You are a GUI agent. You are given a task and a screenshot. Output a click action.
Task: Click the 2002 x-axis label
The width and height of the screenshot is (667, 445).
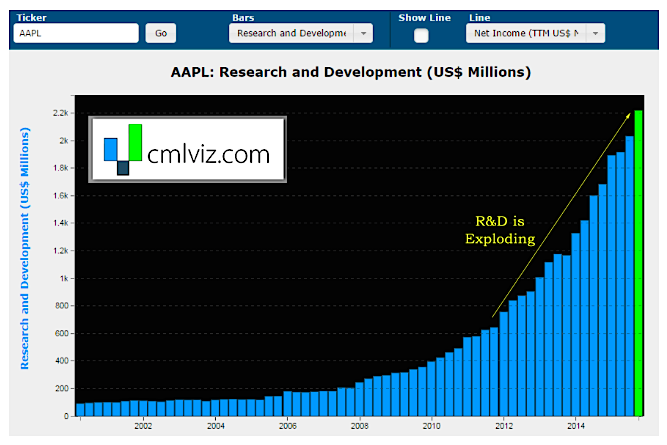point(143,426)
